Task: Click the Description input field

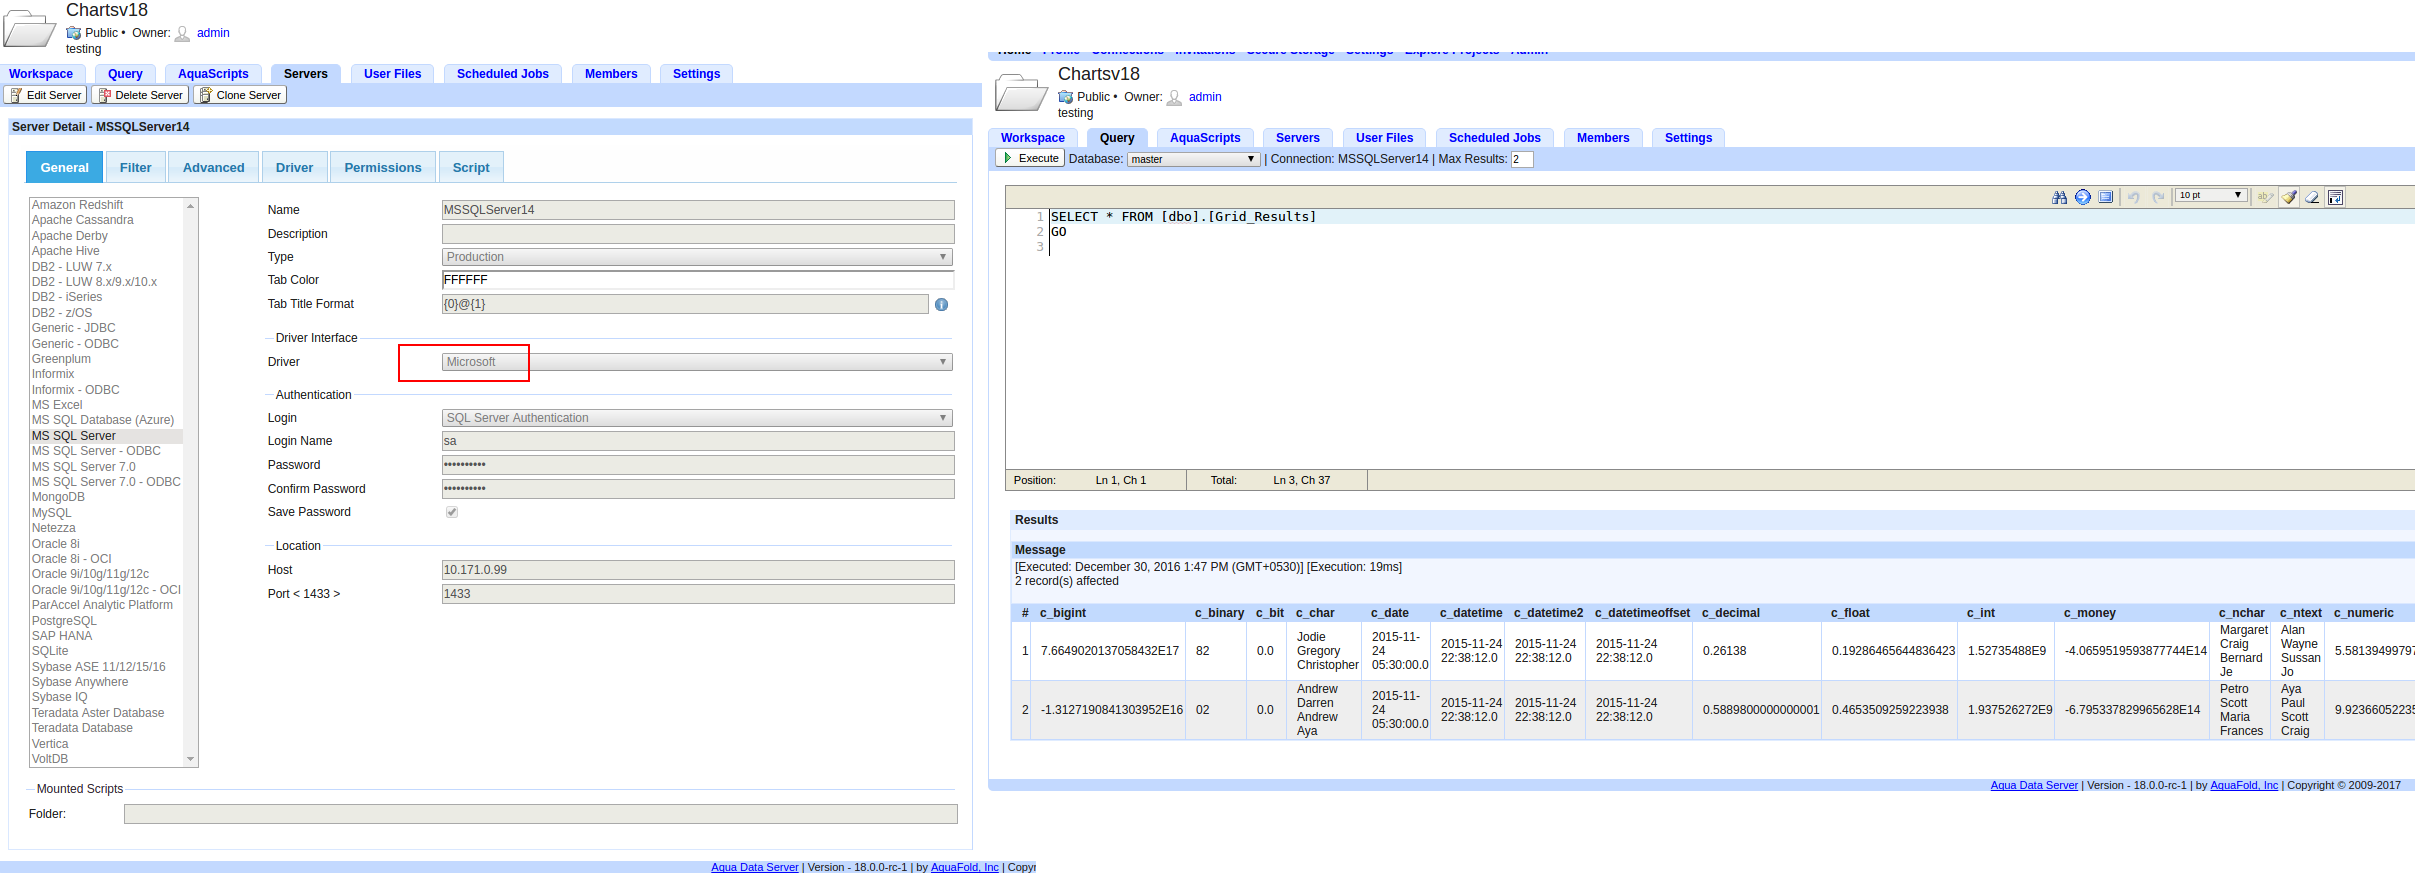Action: click(x=698, y=235)
